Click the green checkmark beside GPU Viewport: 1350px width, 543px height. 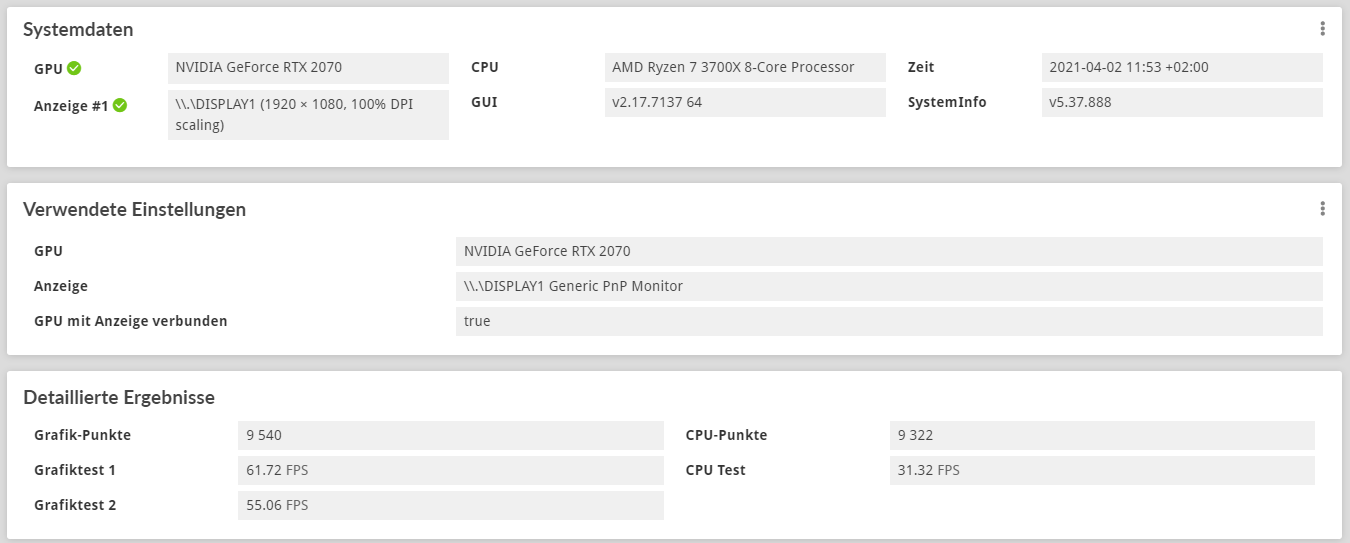click(74, 68)
